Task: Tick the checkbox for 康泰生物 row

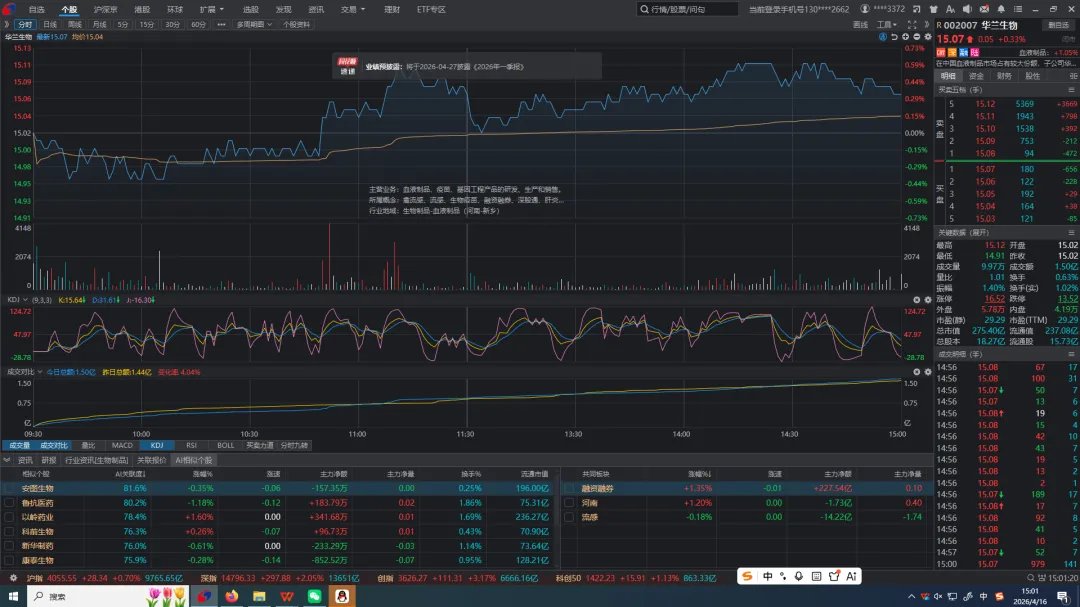Action: pyautogui.click(x=9, y=560)
